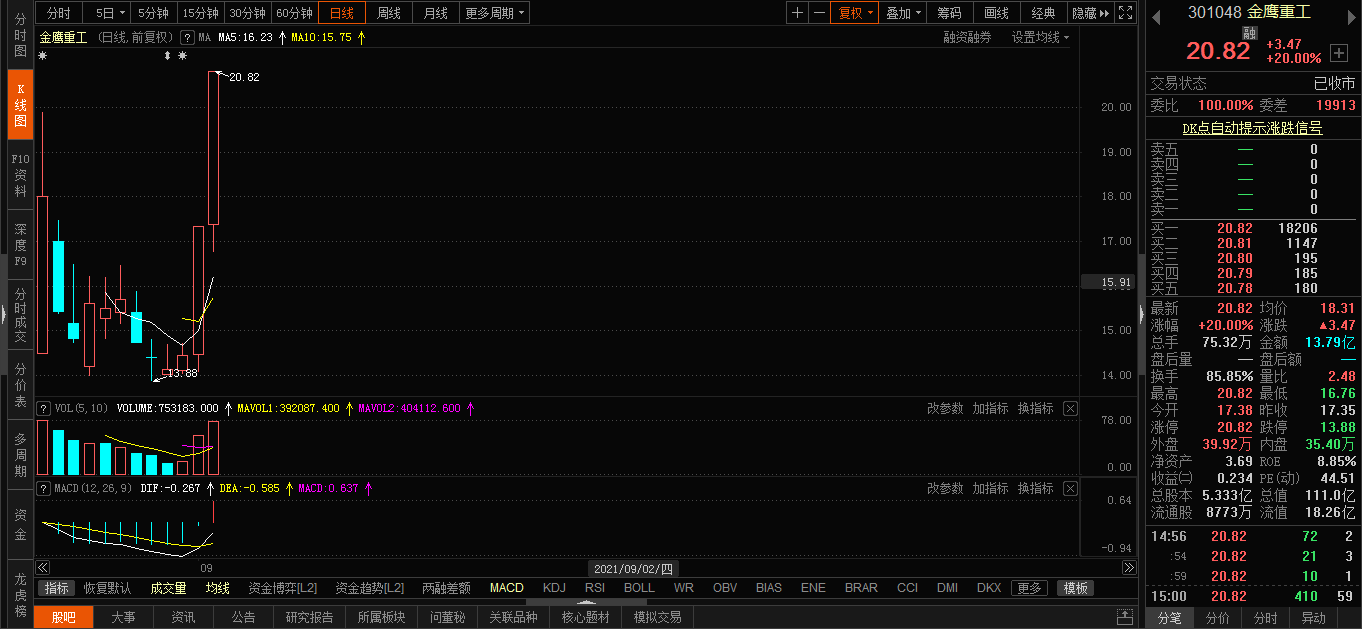This screenshot has width=1362, height=629.
Task: Switch chart to 15分钟 period
Action: [199, 13]
